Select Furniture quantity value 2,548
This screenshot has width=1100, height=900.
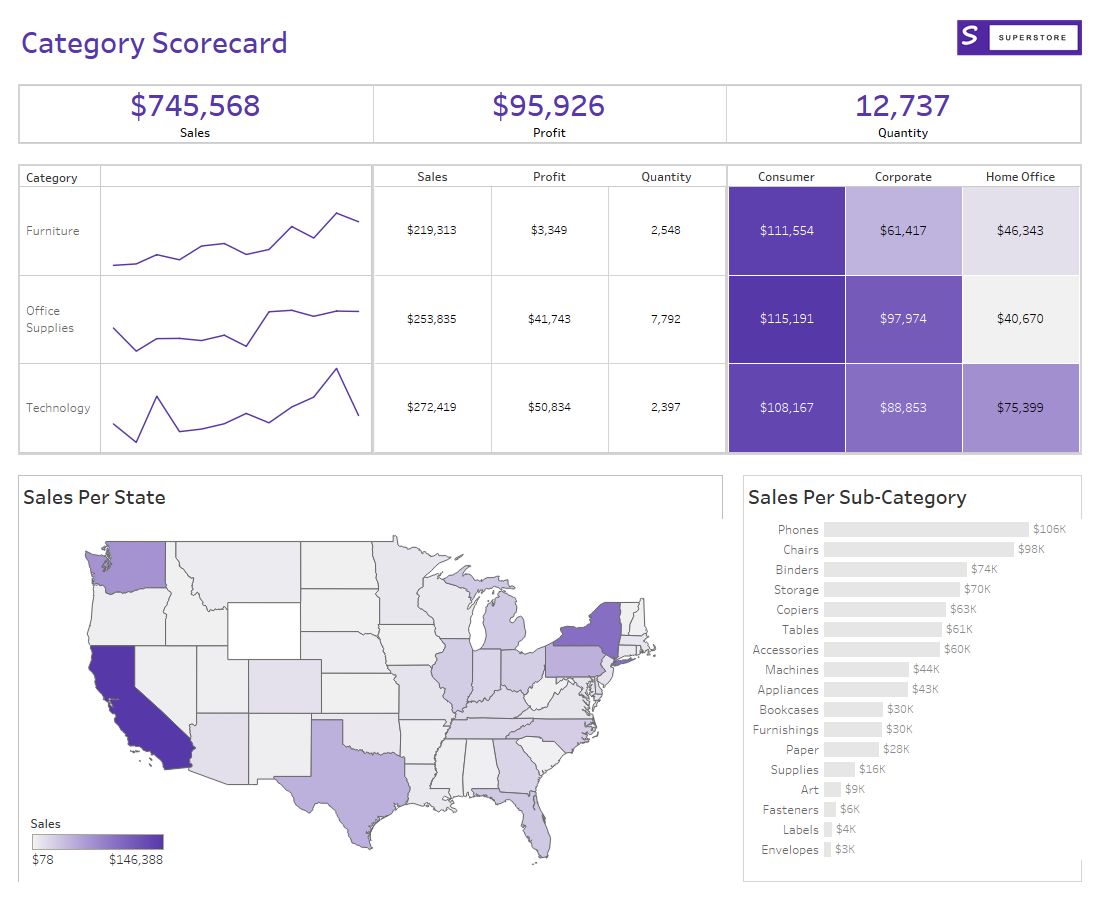pos(666,230)
